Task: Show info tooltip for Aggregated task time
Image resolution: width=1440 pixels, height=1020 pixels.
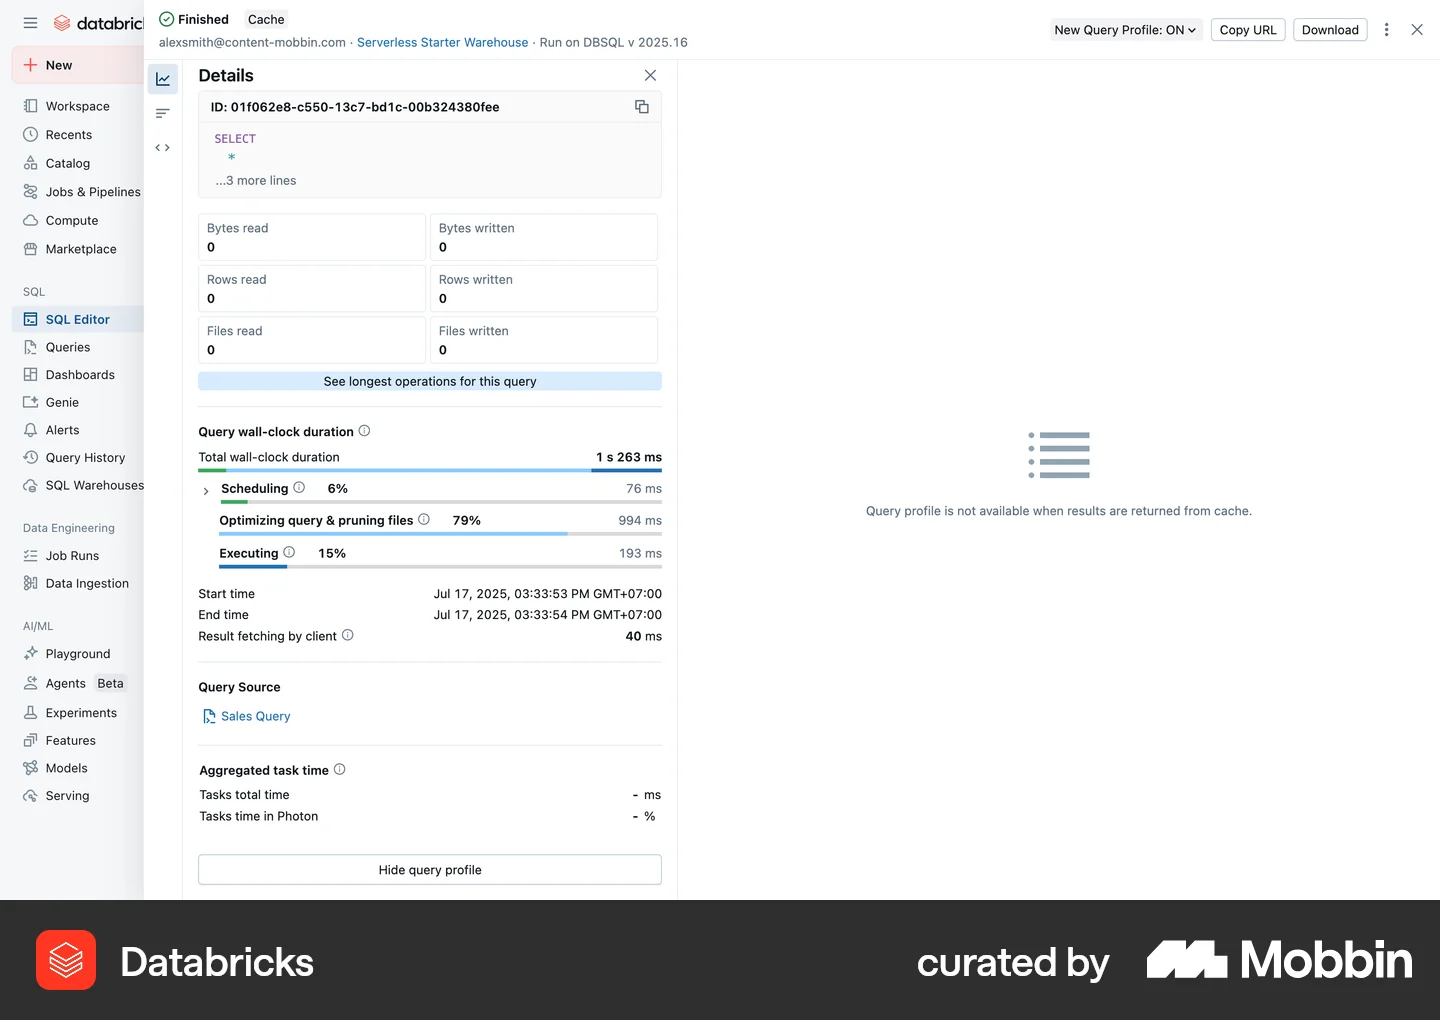Action: coord(340,769)
